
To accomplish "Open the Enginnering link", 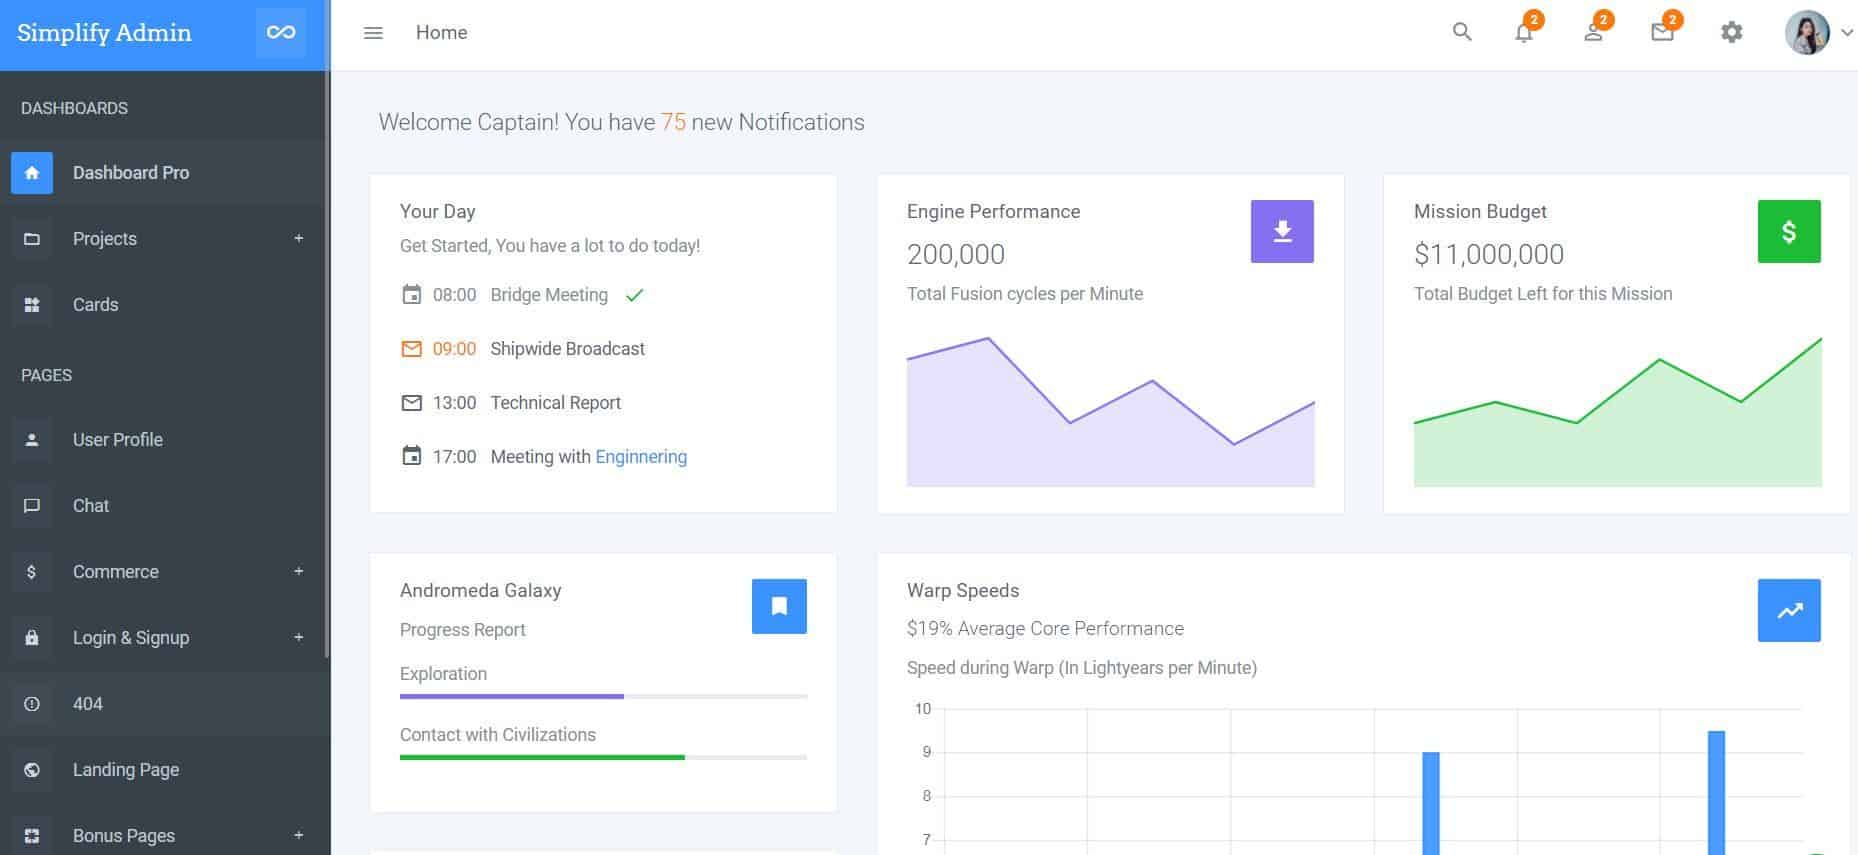I will tap(641, 457).
